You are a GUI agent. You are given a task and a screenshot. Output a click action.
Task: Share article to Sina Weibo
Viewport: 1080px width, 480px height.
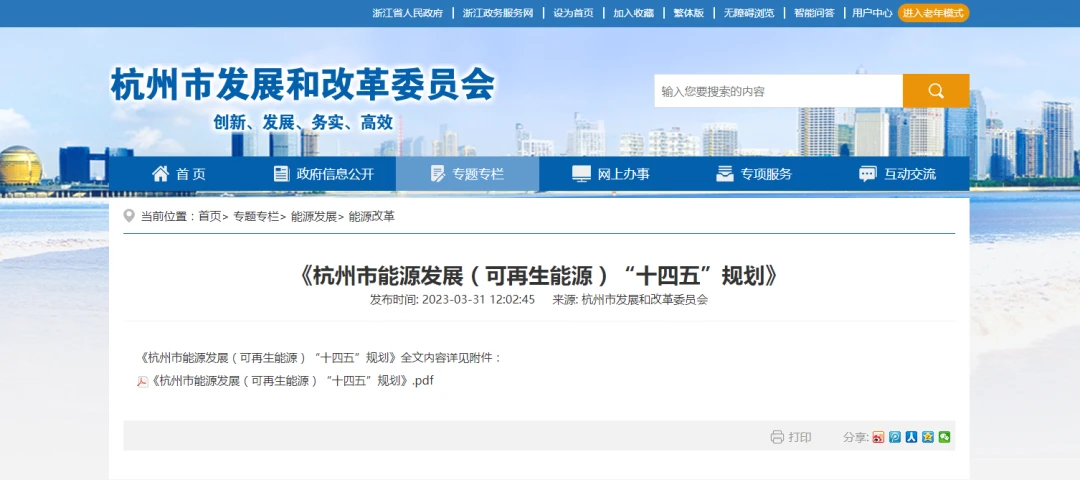878,437
